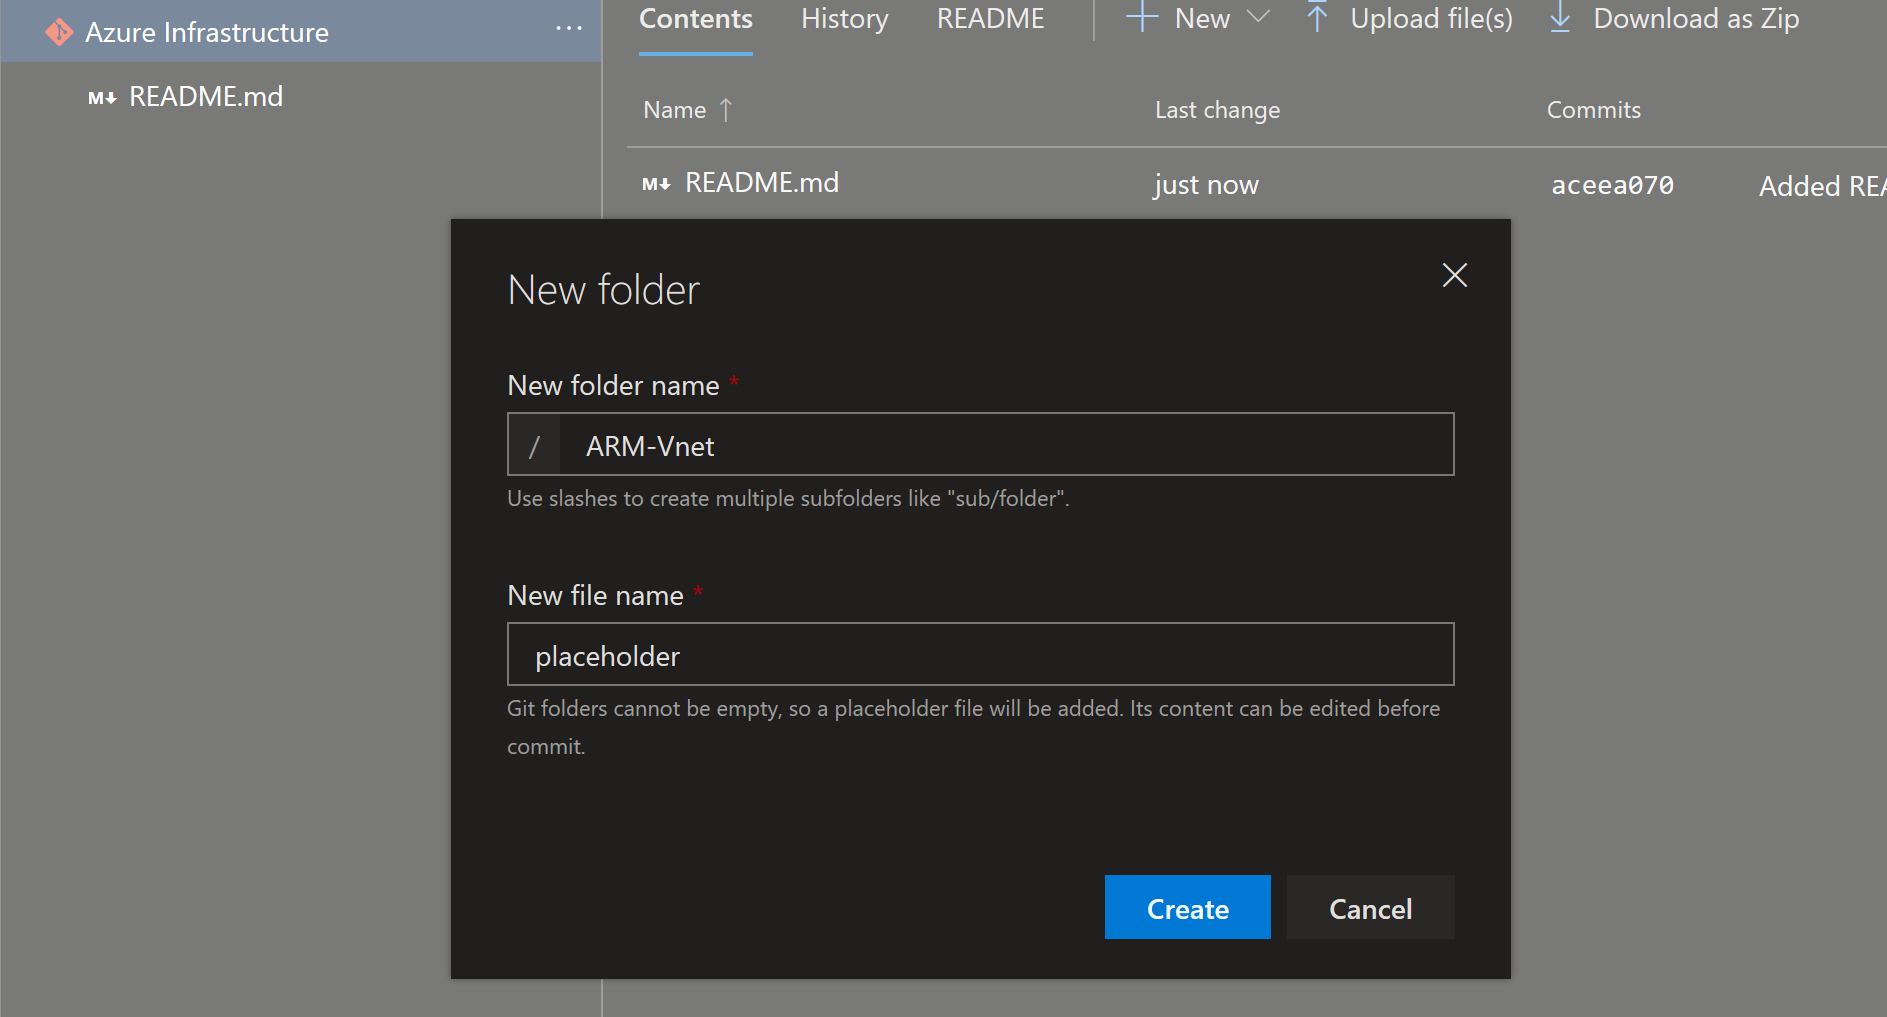The width and height of the screenshot is (1887, 1017).
Task: Click the upload arrow icon
Action: pyautogui.click(x=1317, y=17)
